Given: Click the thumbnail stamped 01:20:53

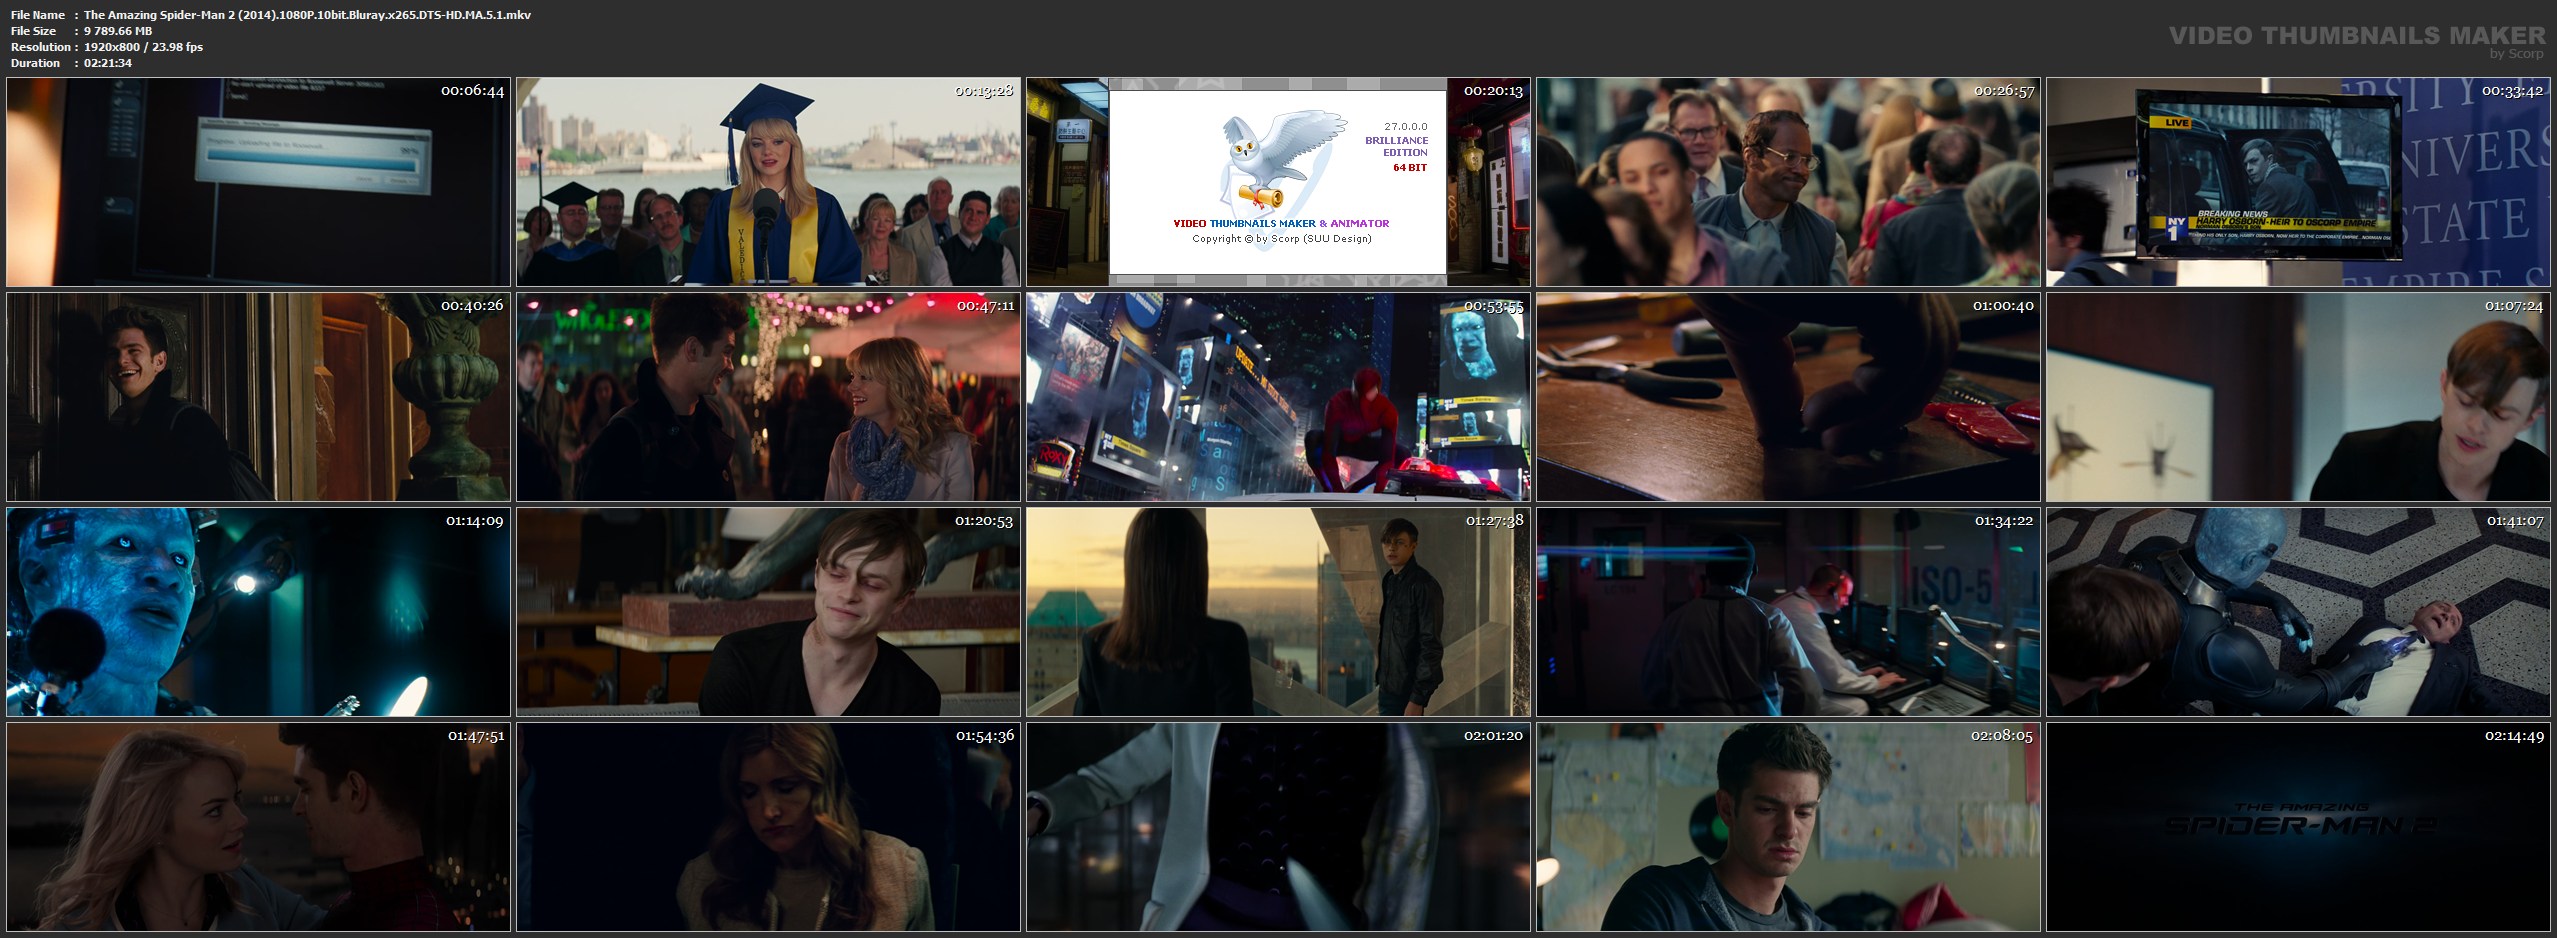Looking at the screenshot, I should click(768, 612).
